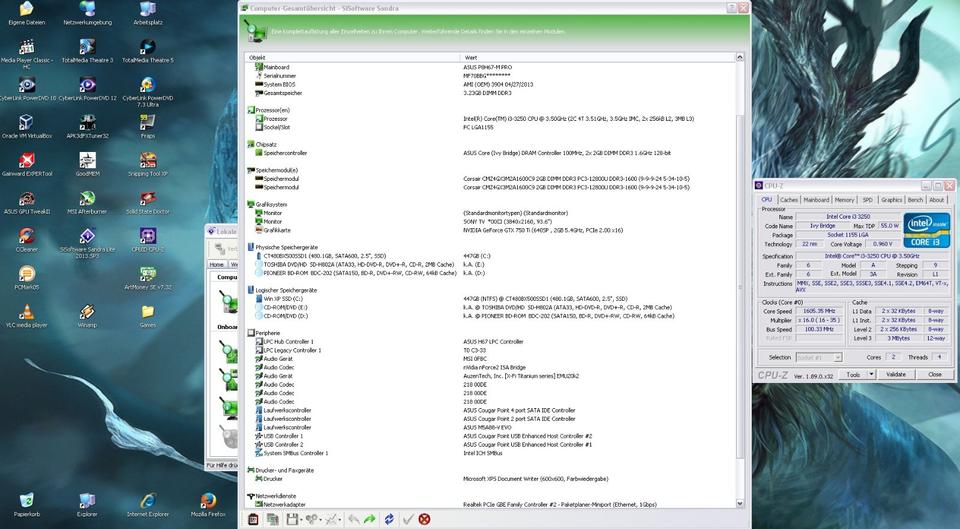Open the Arbeitsplatz desktop icon
This screenshot has width=960, height=529.
[x=148, y=9]
